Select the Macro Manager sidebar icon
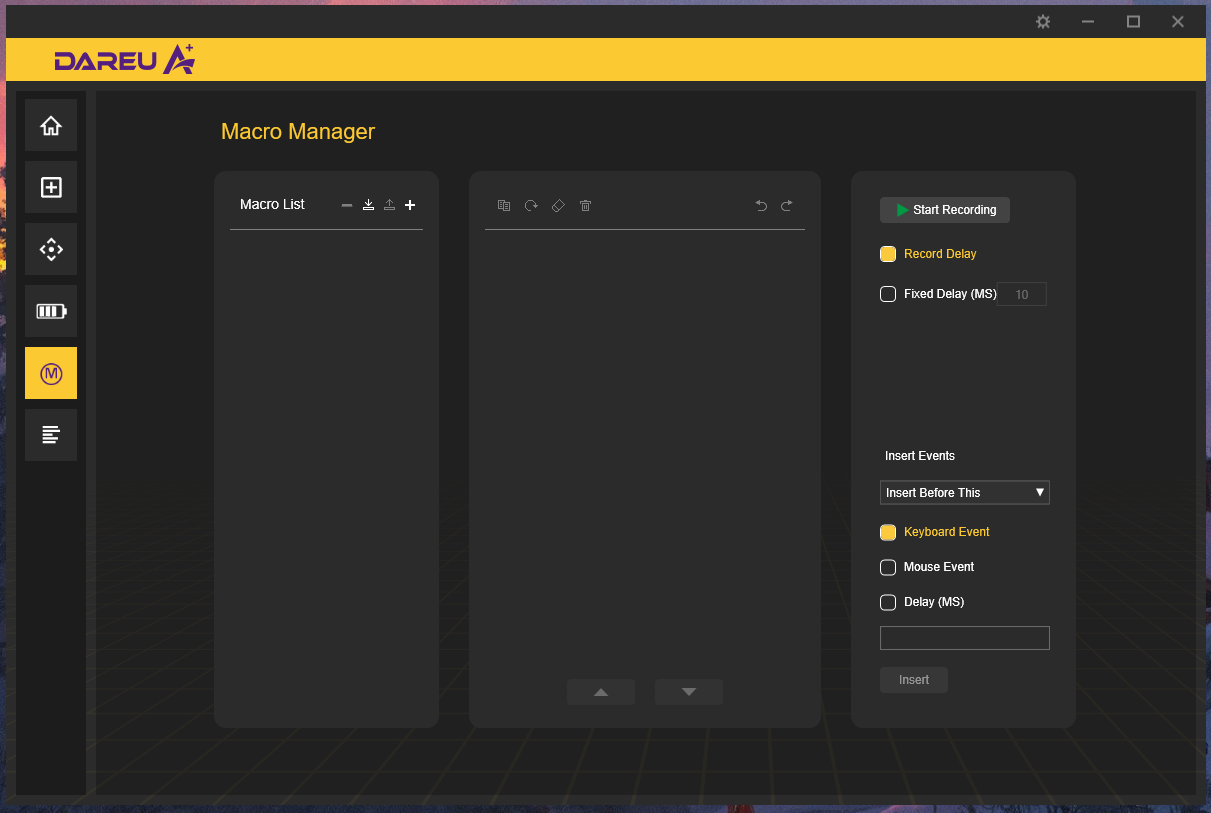 point(51,373)
